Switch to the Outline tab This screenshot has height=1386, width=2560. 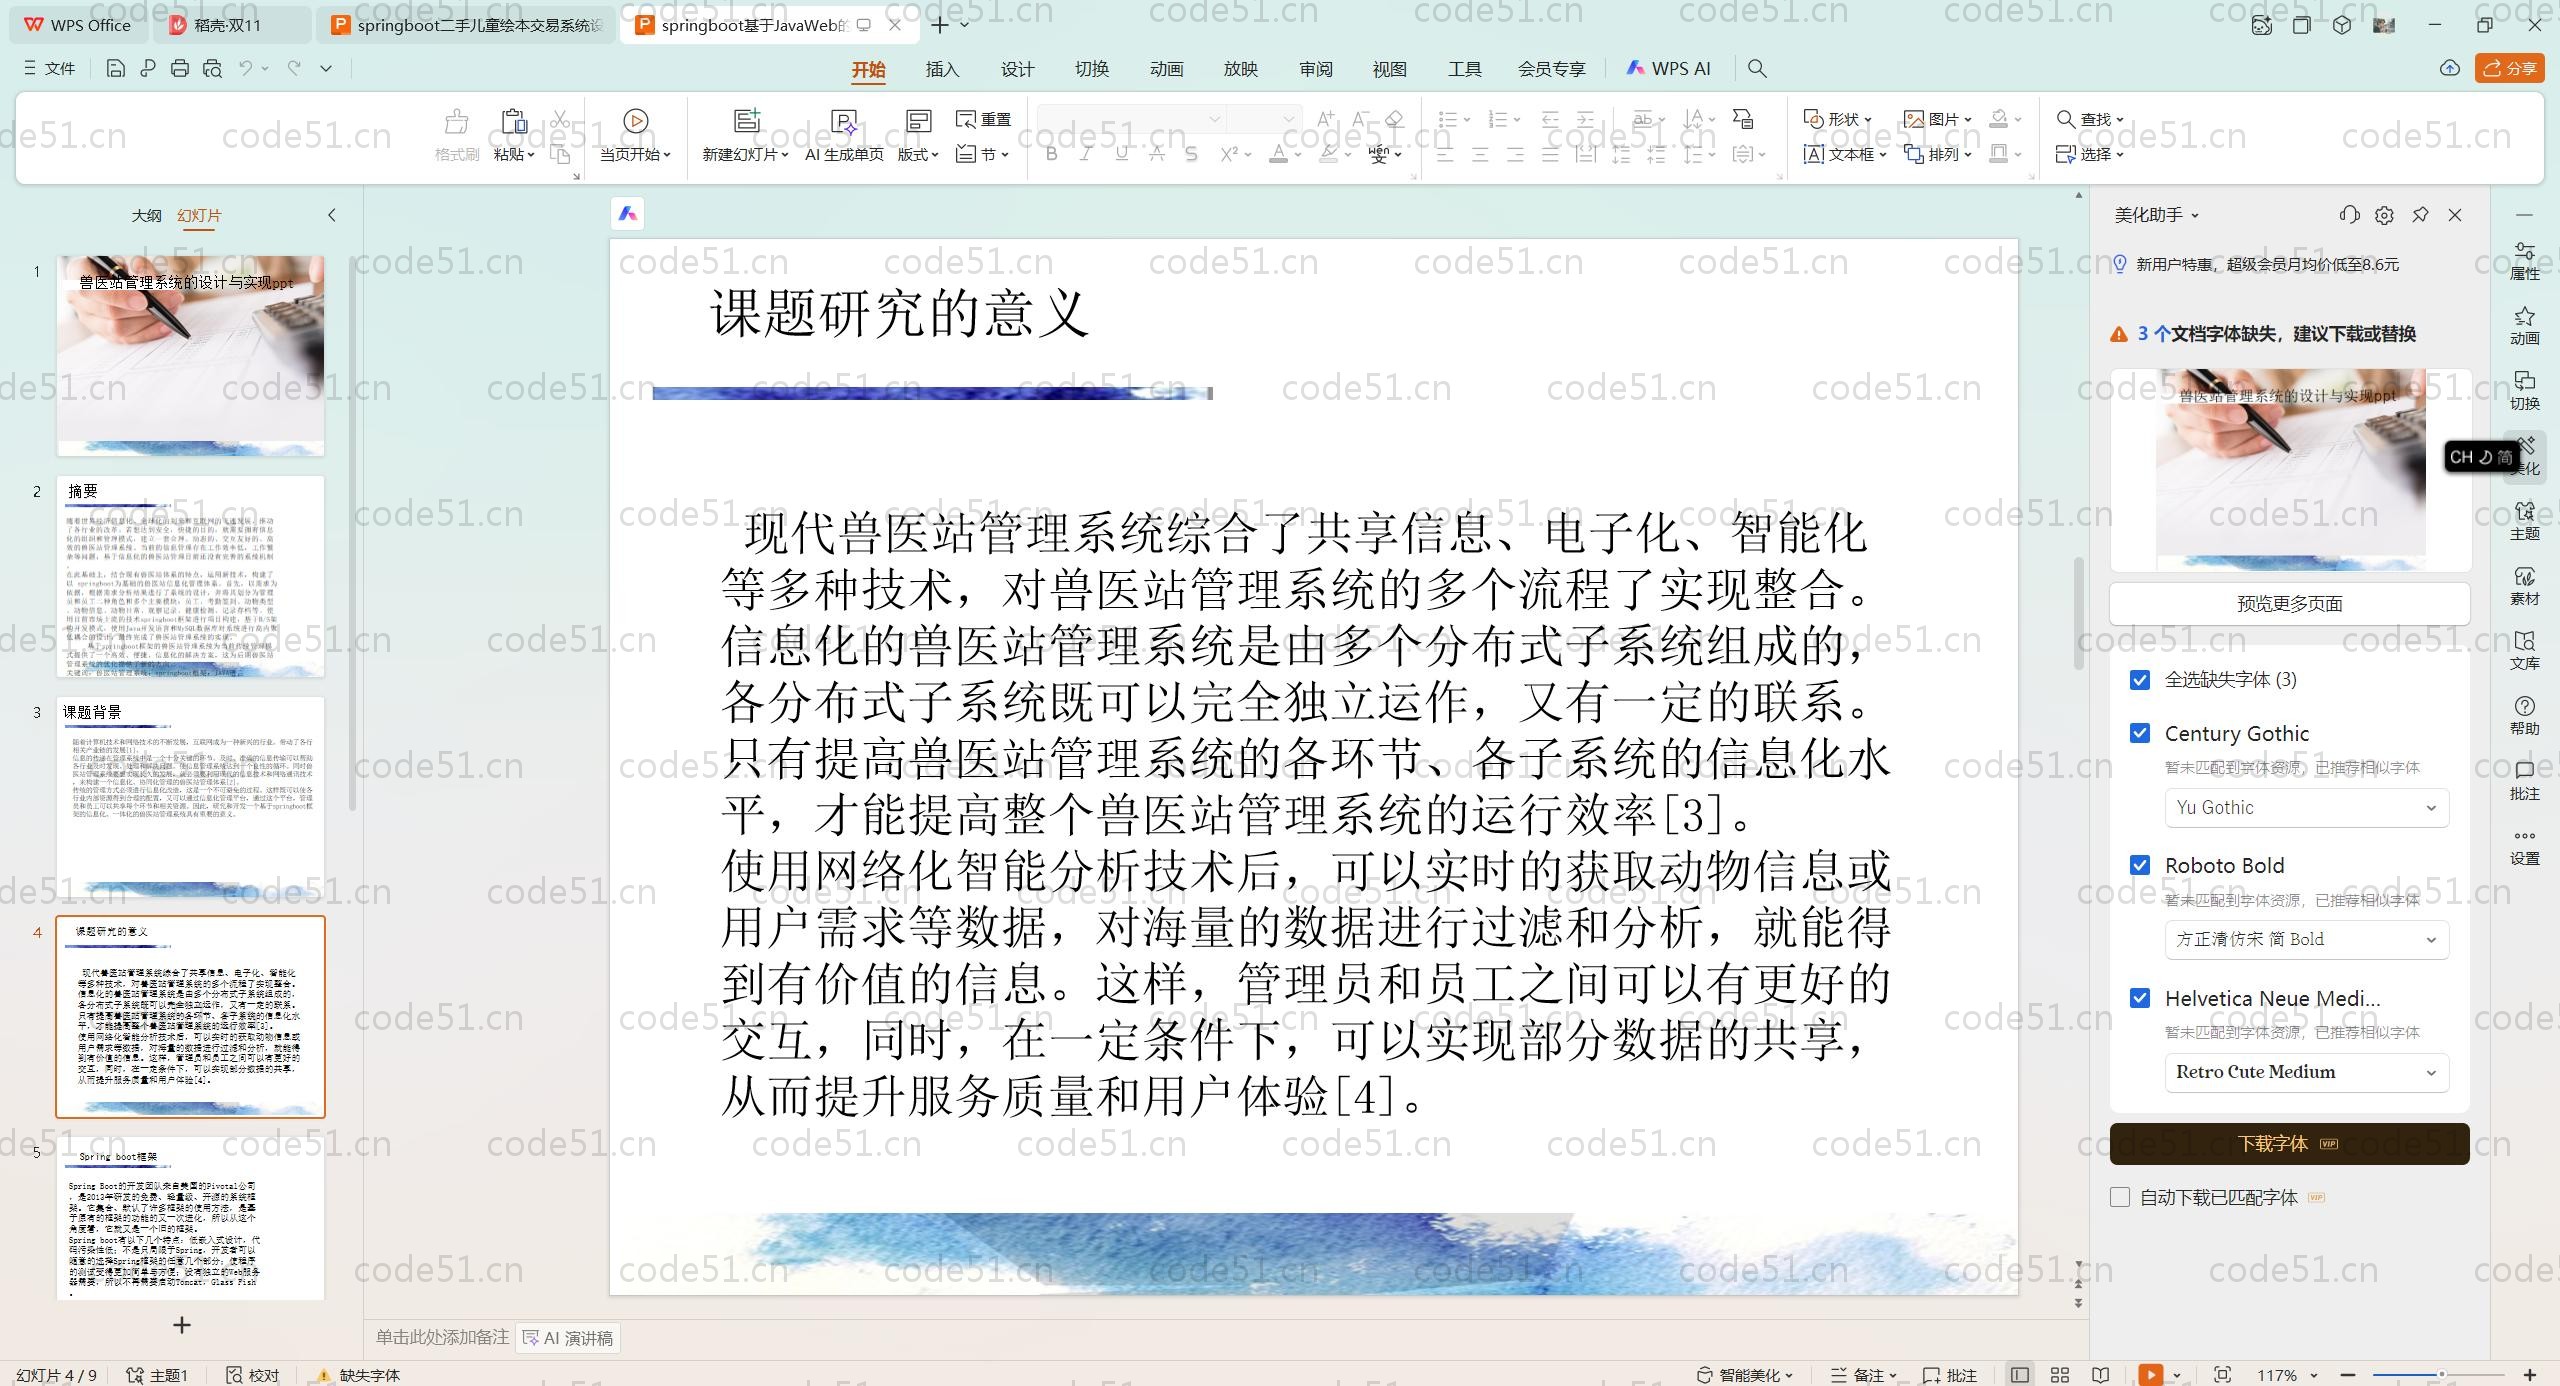(146, 215)
